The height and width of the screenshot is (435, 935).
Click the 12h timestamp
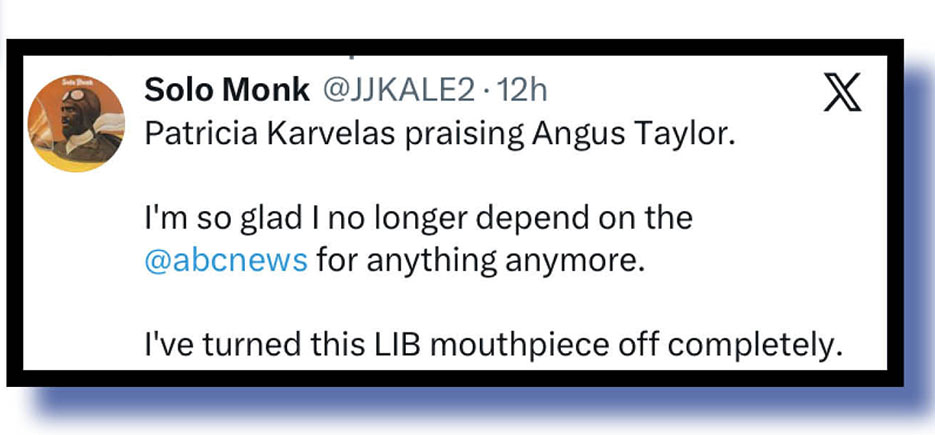522,89
